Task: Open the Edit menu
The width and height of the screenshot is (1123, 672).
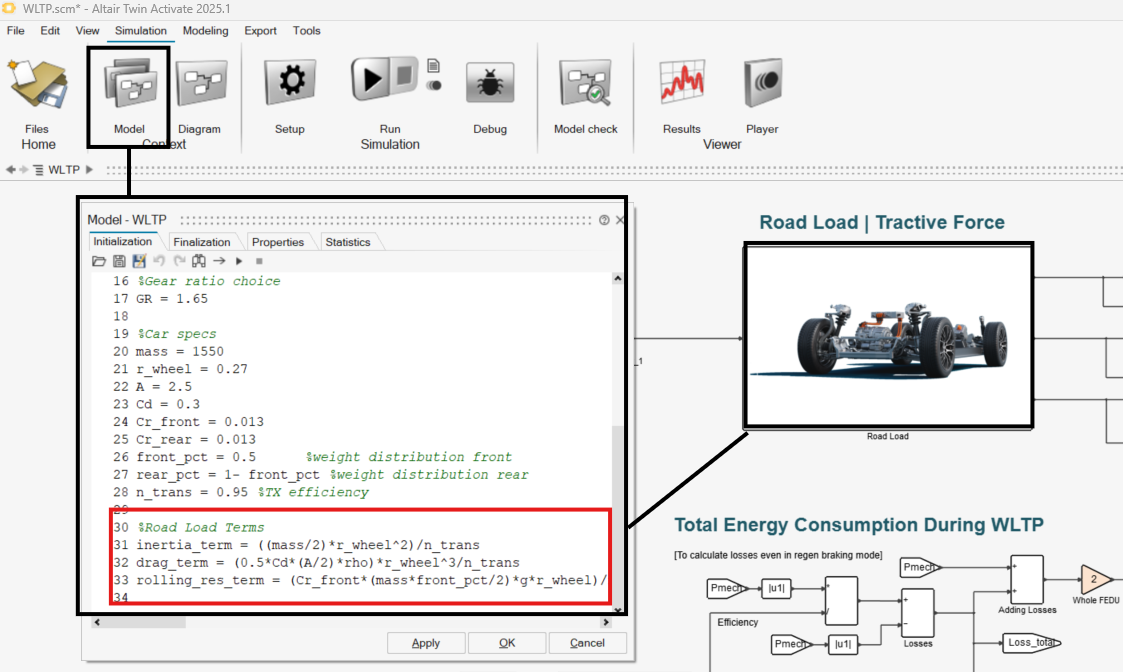Action: click(x=50, y=31)
